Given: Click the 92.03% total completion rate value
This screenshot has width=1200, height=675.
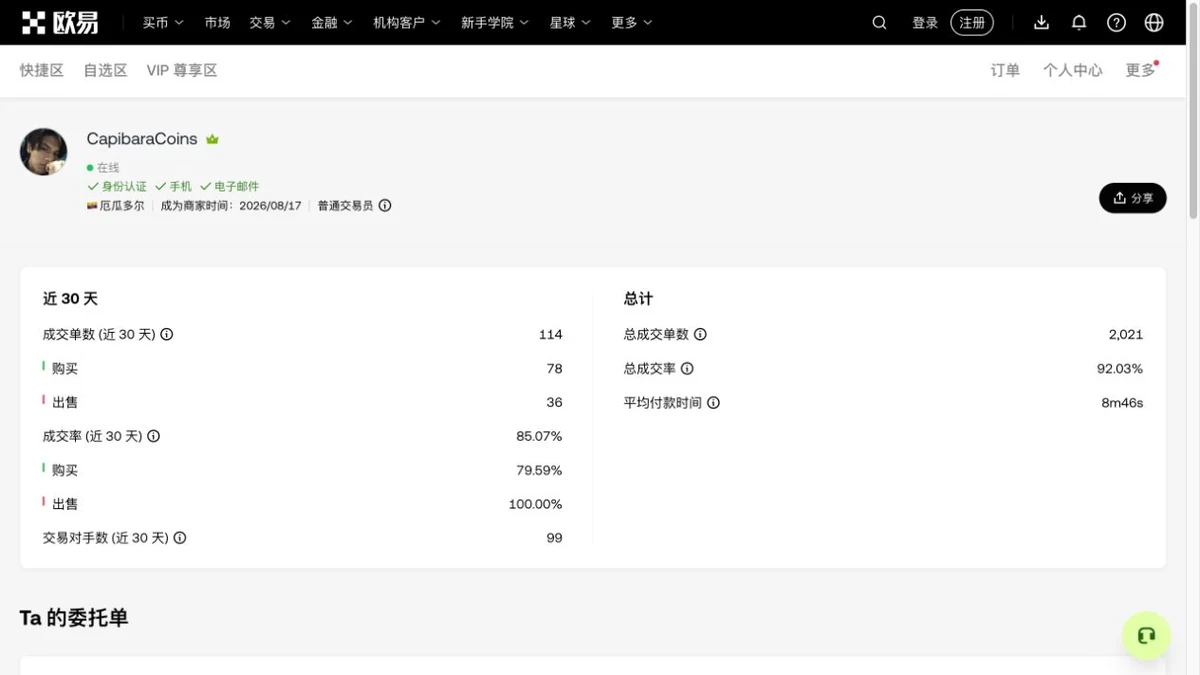Looking at the screenshot, I should click(x=1119, y=368).
